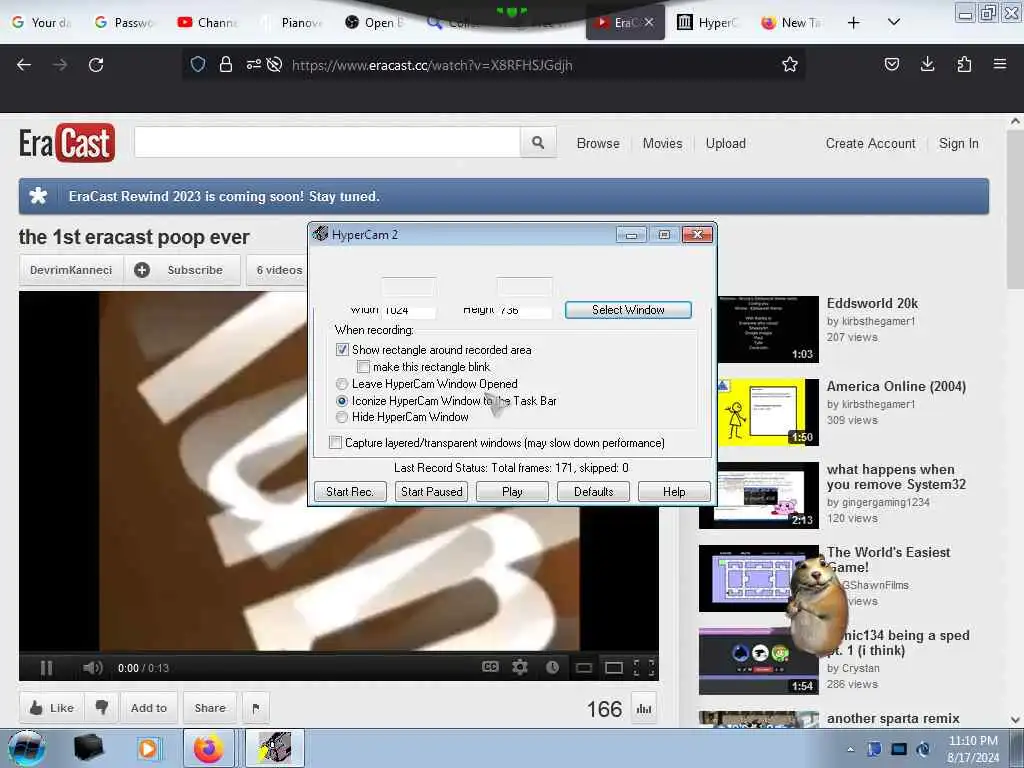1024x768 pixels.
Task: Select Iconize HyperCam Window to Task Bar
Action: (x=342, y=400)
